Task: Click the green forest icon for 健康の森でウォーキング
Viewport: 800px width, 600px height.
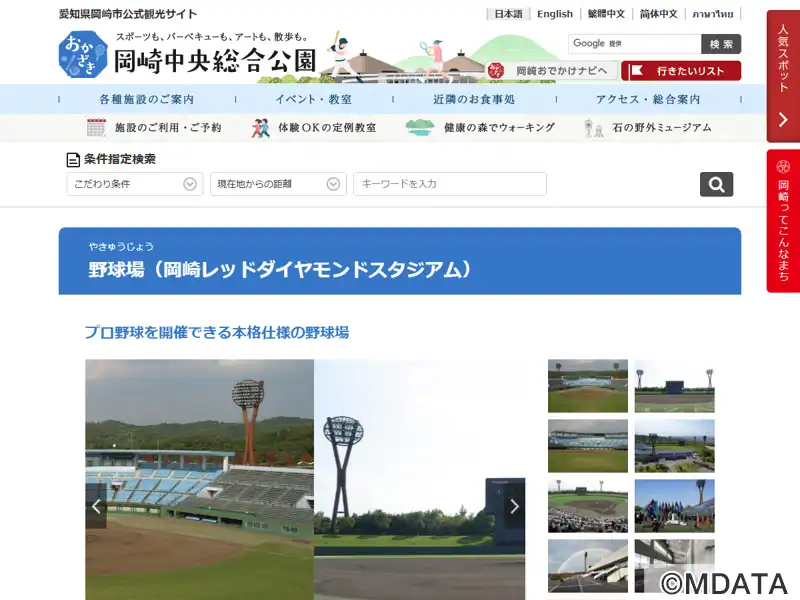Action: click(419, 128)
